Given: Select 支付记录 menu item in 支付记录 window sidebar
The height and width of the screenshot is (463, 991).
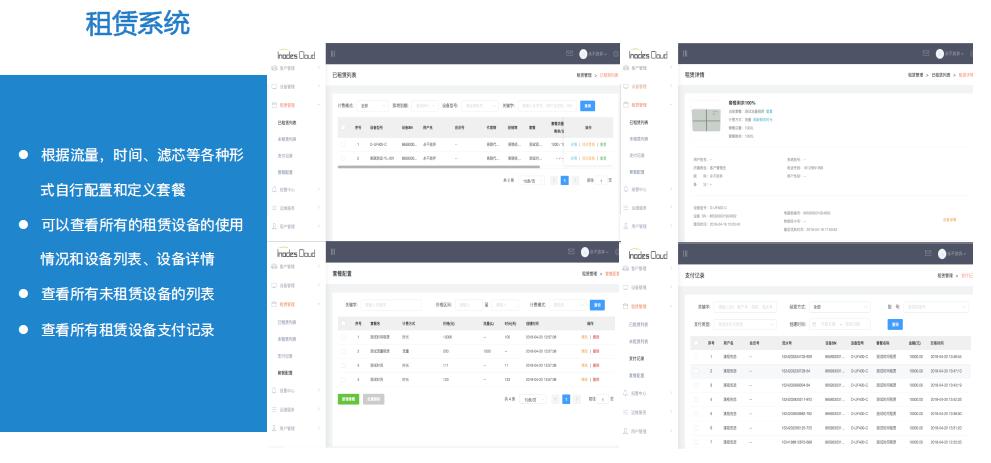Looking at the screenshot, I should 637,358.
